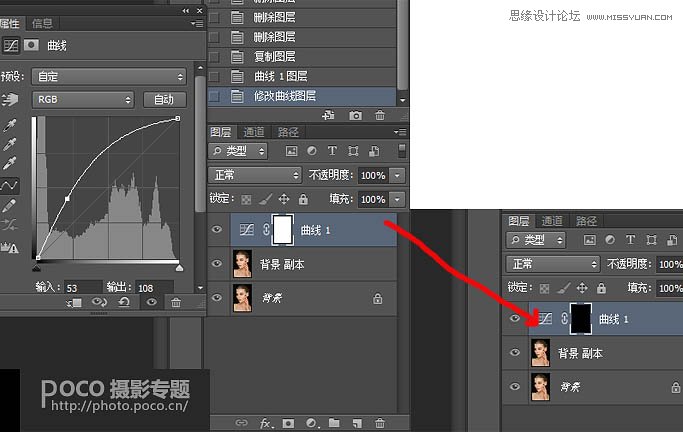Select the black point eyedropper in Curves
683x432 pixels.
12,123
